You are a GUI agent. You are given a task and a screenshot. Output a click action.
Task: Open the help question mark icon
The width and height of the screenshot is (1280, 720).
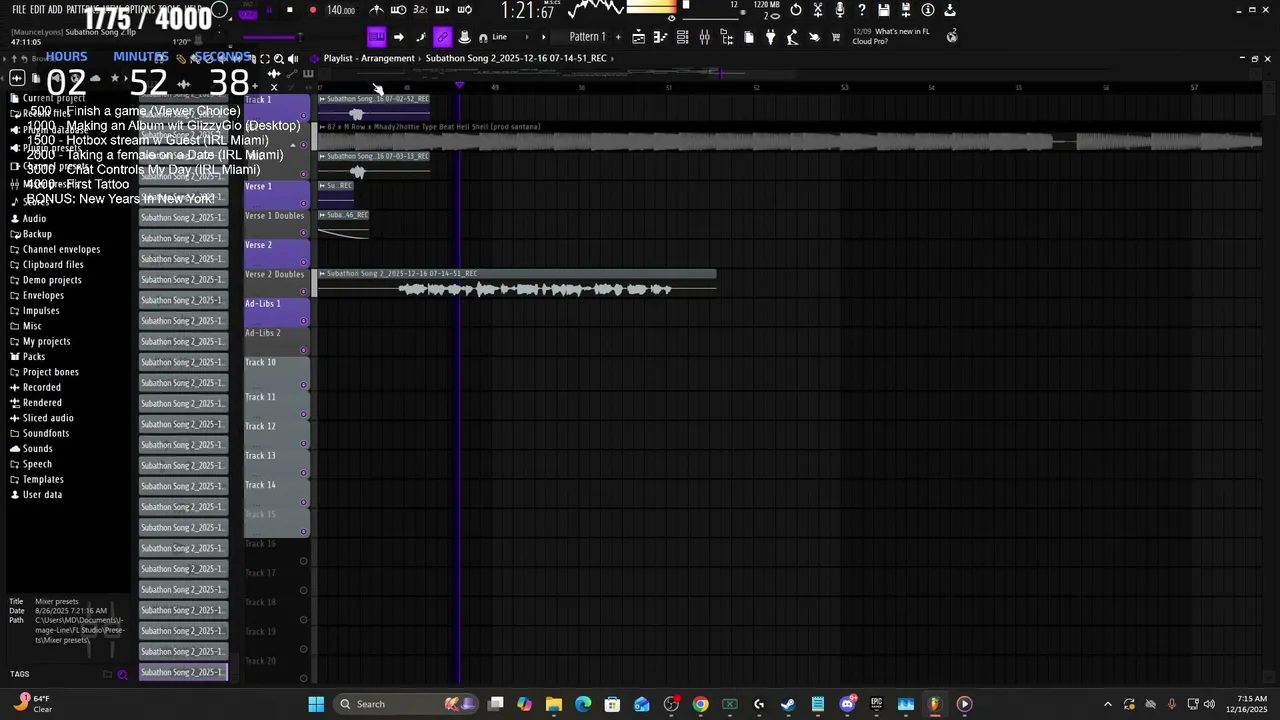pos(861,10)
